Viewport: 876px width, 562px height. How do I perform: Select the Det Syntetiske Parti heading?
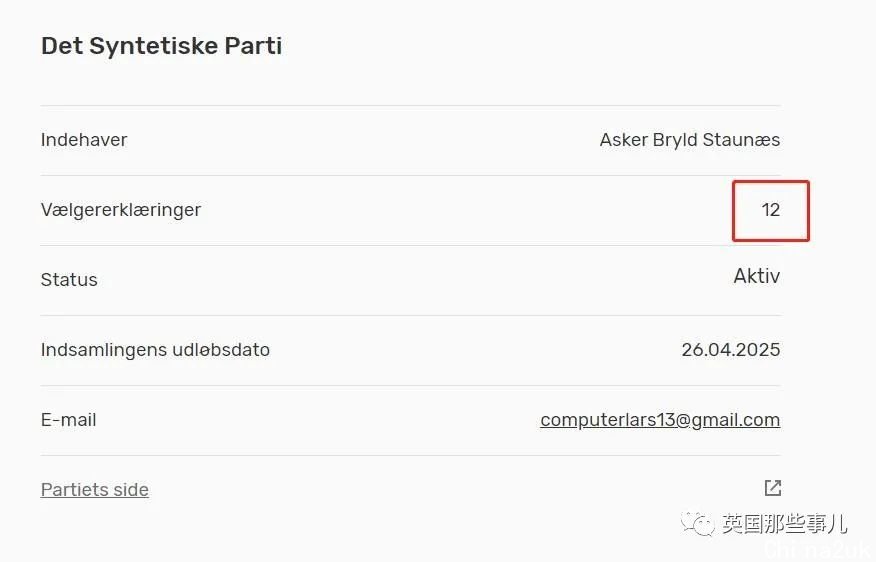pyautogui.click(x=161, y=46)
